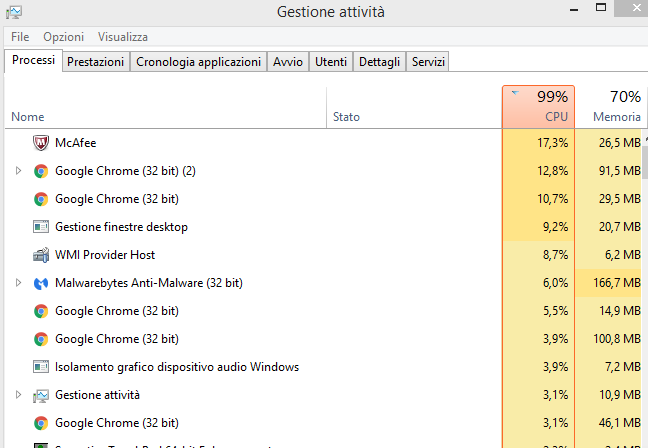Select Google Chrome (32 bit) (2) row
The image size is (648, 448).
pyautogui.click(x=326, y=171)
